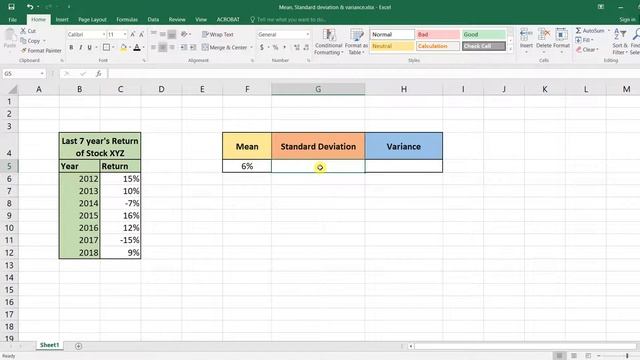640x360 pixels.
Task: Toggle center horizontal alignment
Action: (162, 48)
